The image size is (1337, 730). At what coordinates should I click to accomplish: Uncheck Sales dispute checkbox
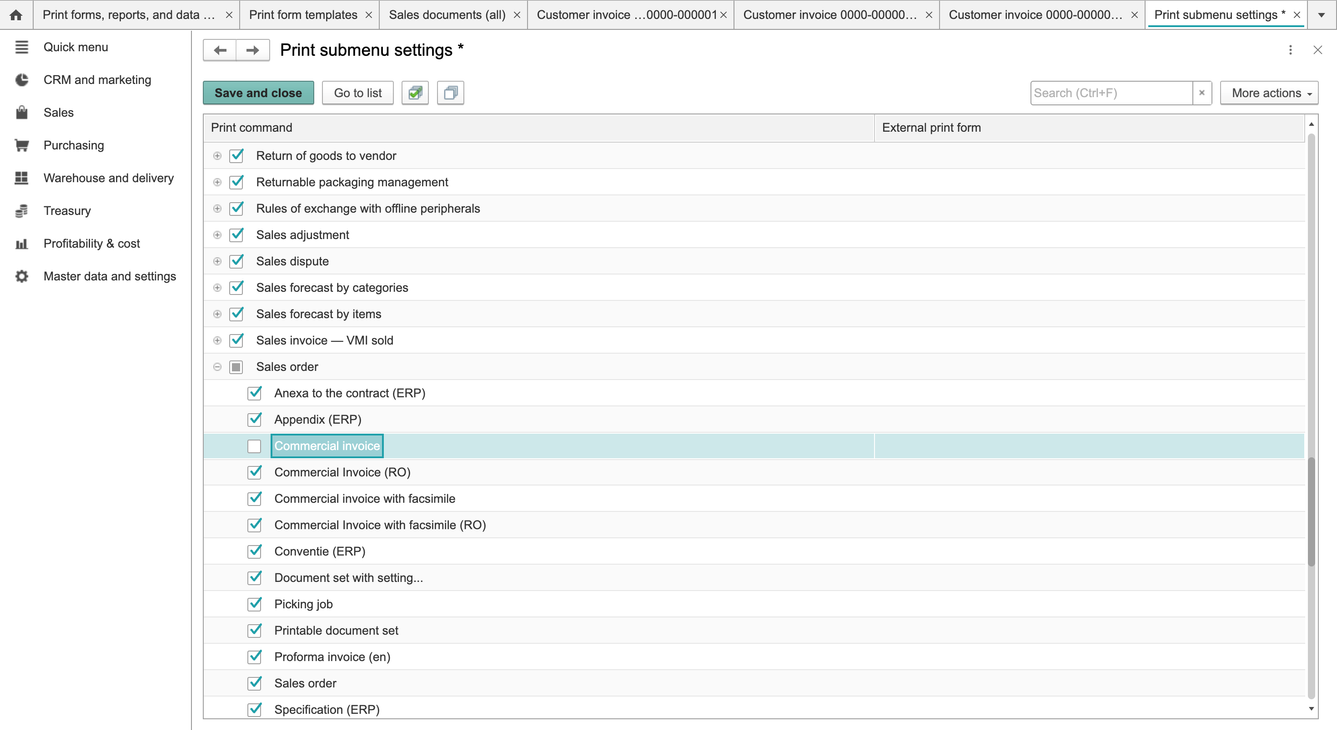coord(237,261)
